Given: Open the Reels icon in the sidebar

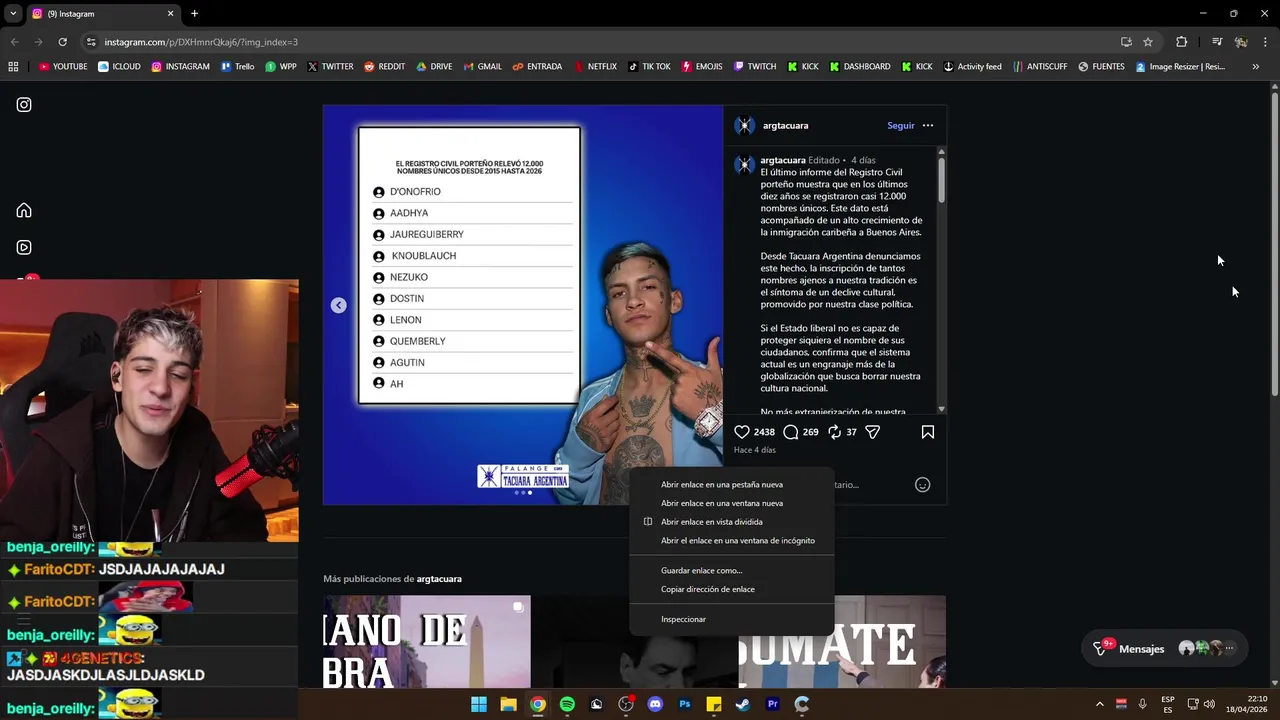Looking at the screenshot, I should click(24, 247).
